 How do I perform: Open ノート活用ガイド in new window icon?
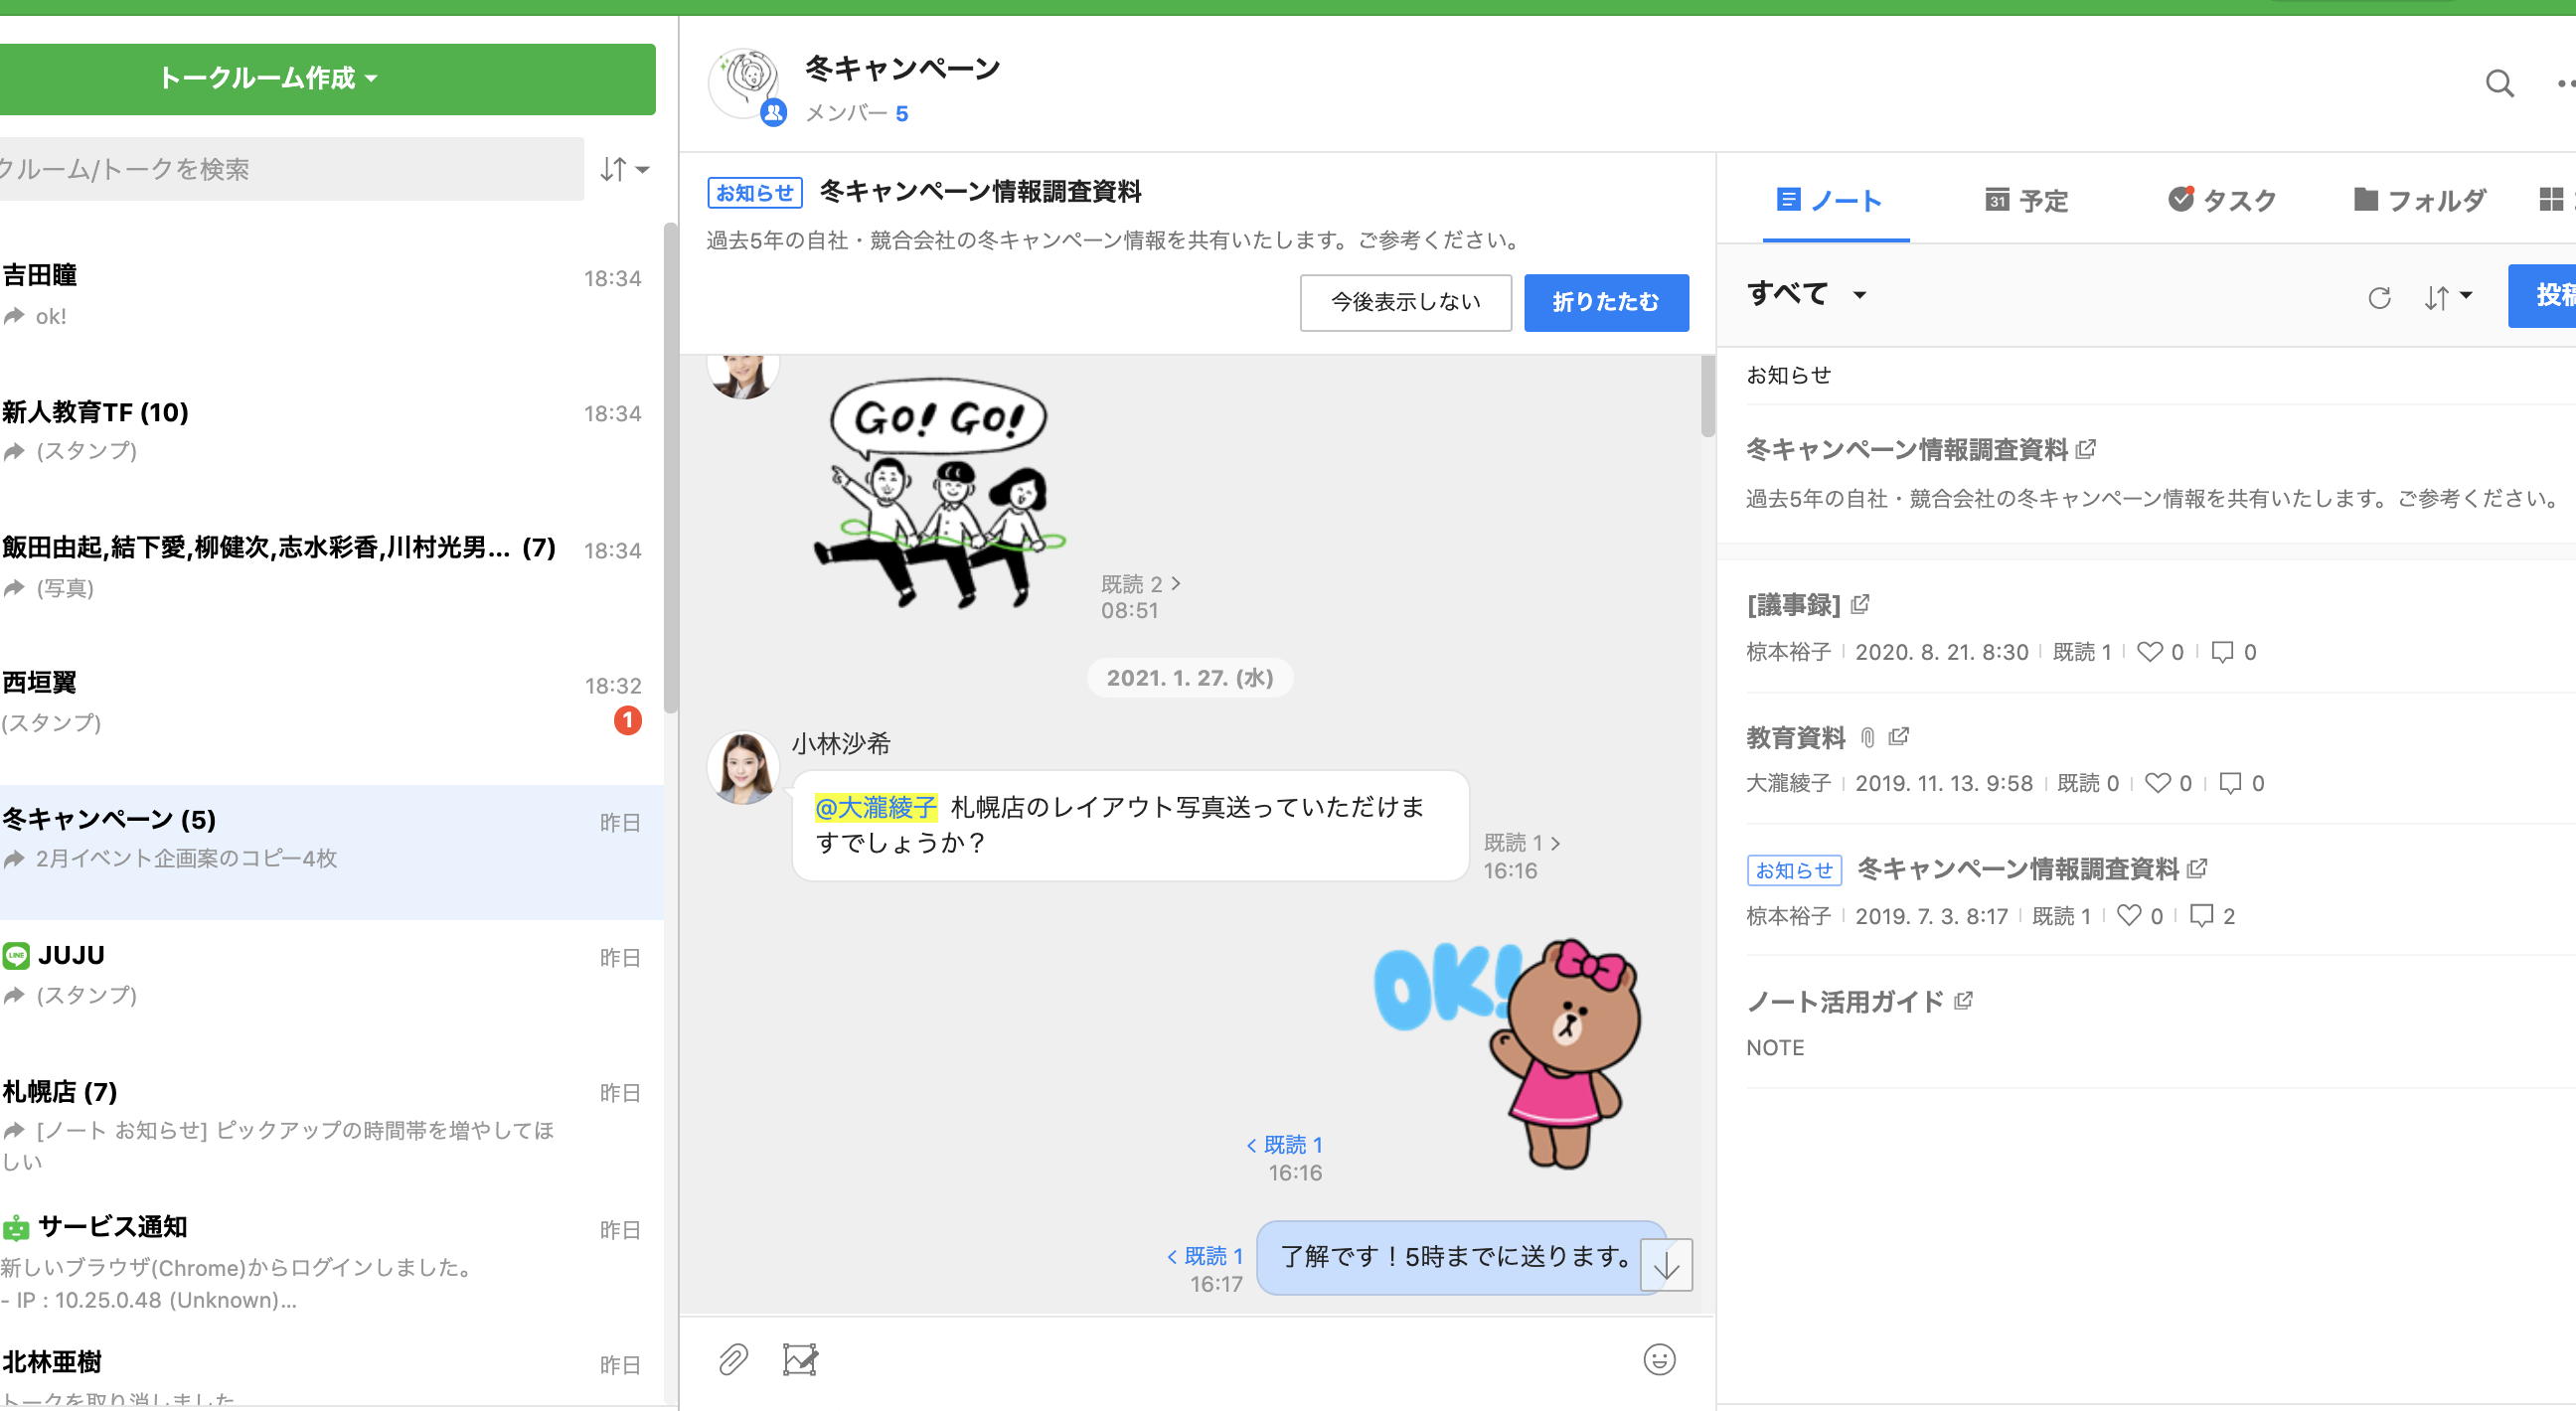click(1964, 1000)
